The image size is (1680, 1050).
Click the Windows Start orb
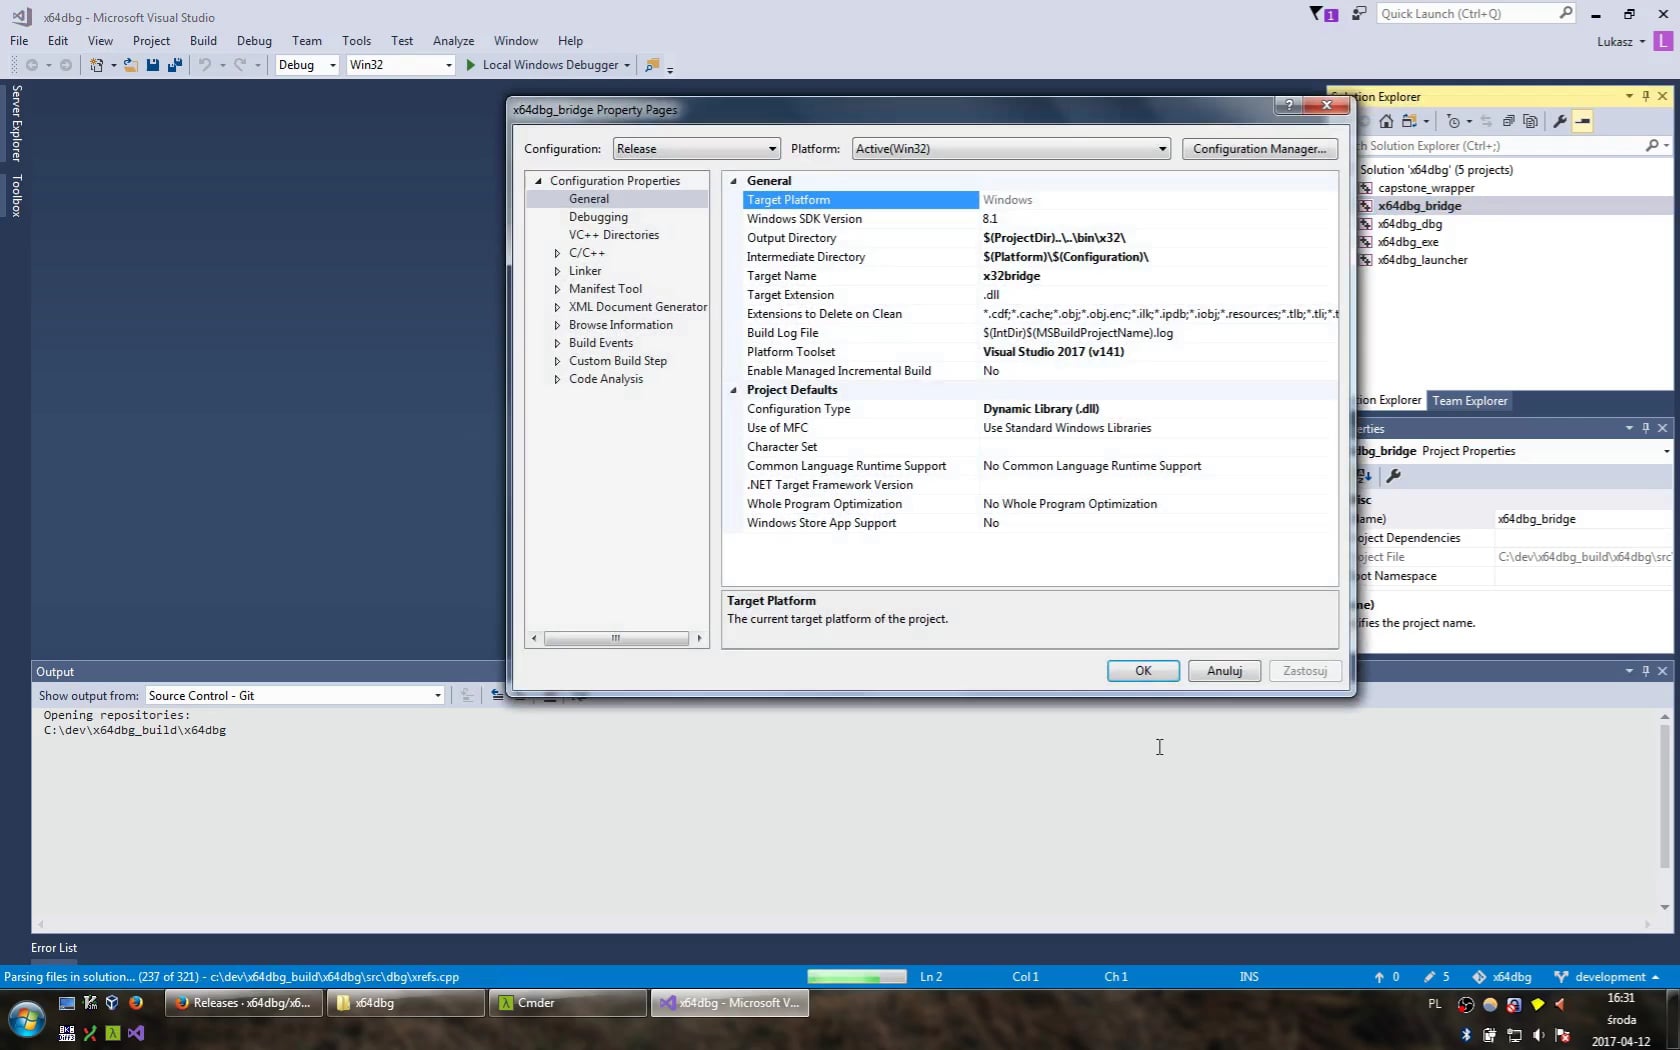click(27, 1020)
